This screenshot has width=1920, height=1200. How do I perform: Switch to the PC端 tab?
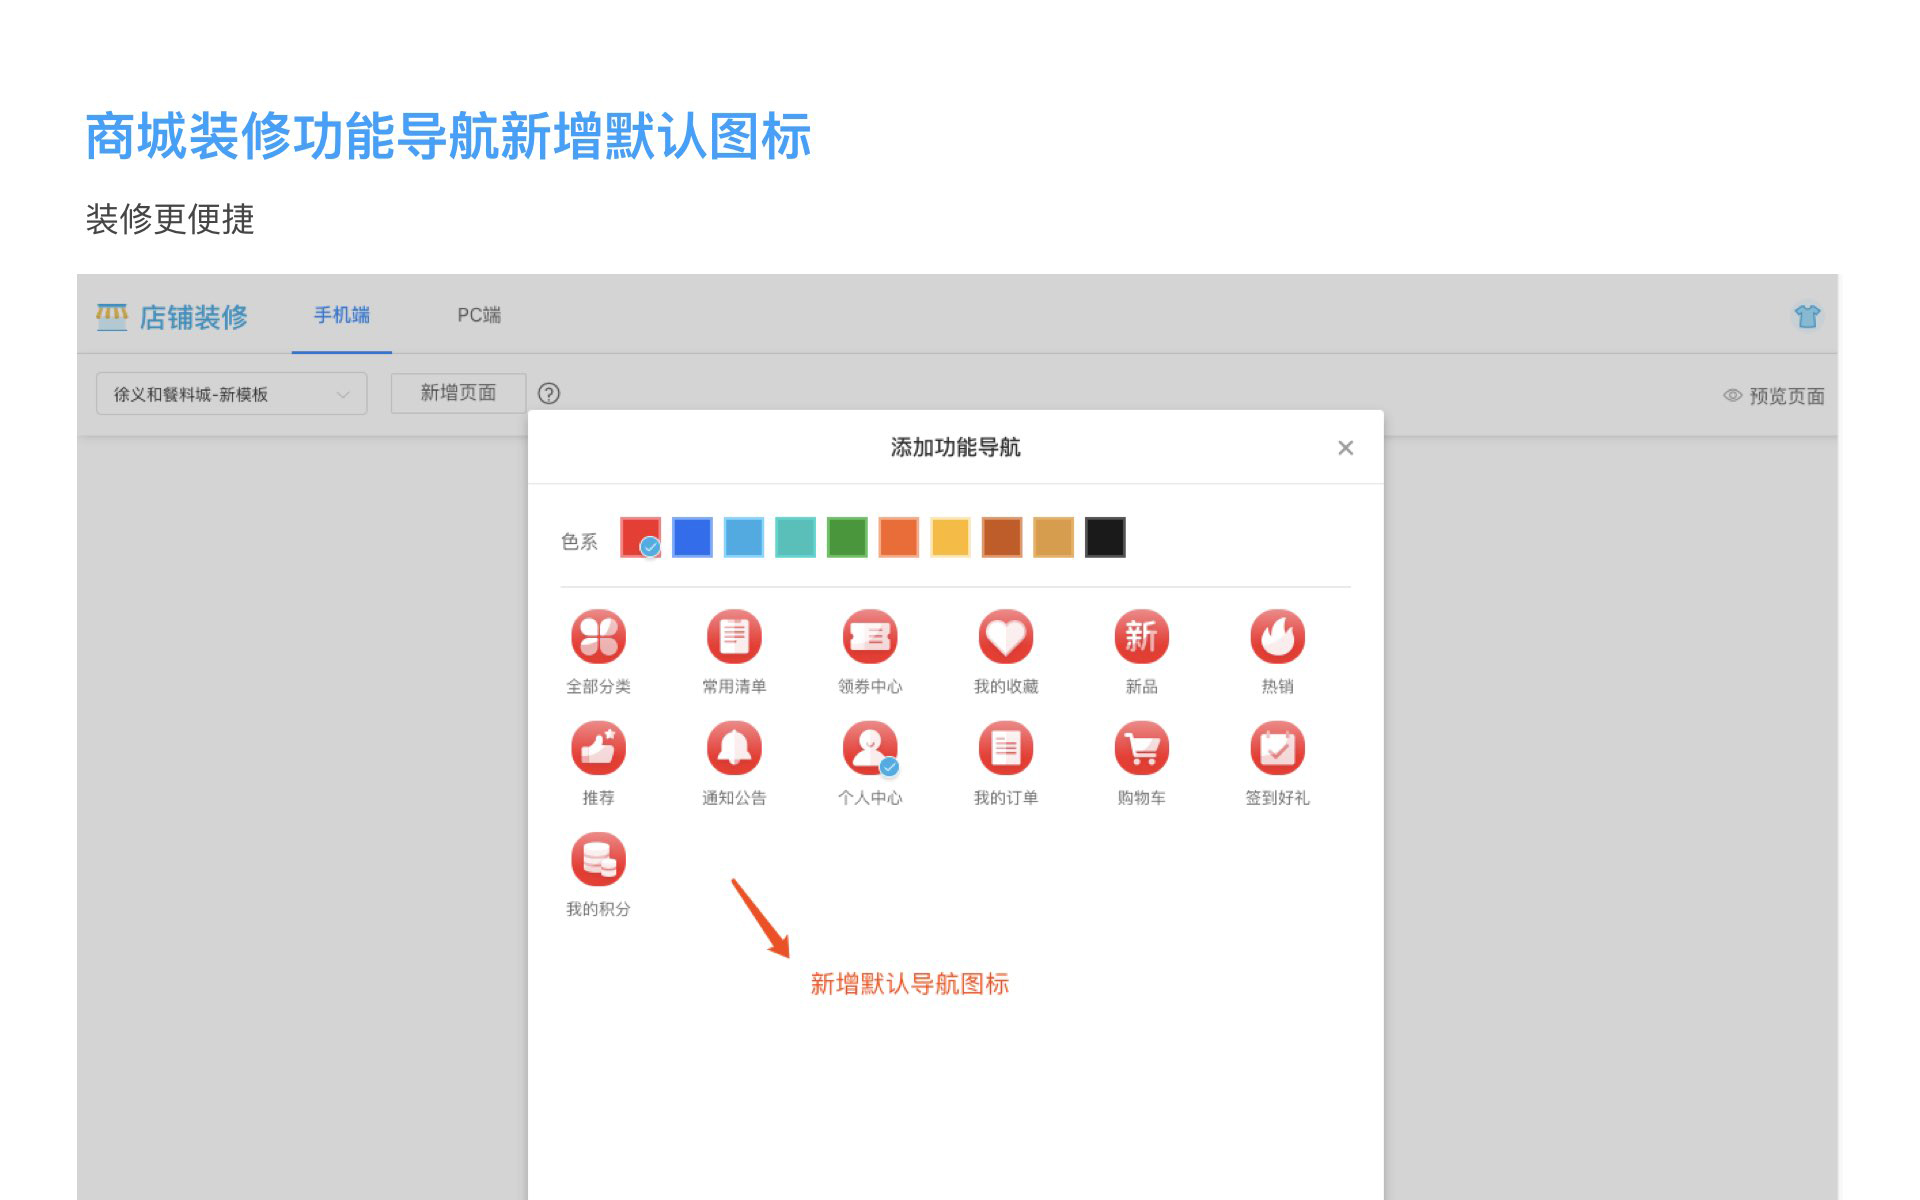pos(479,315)
